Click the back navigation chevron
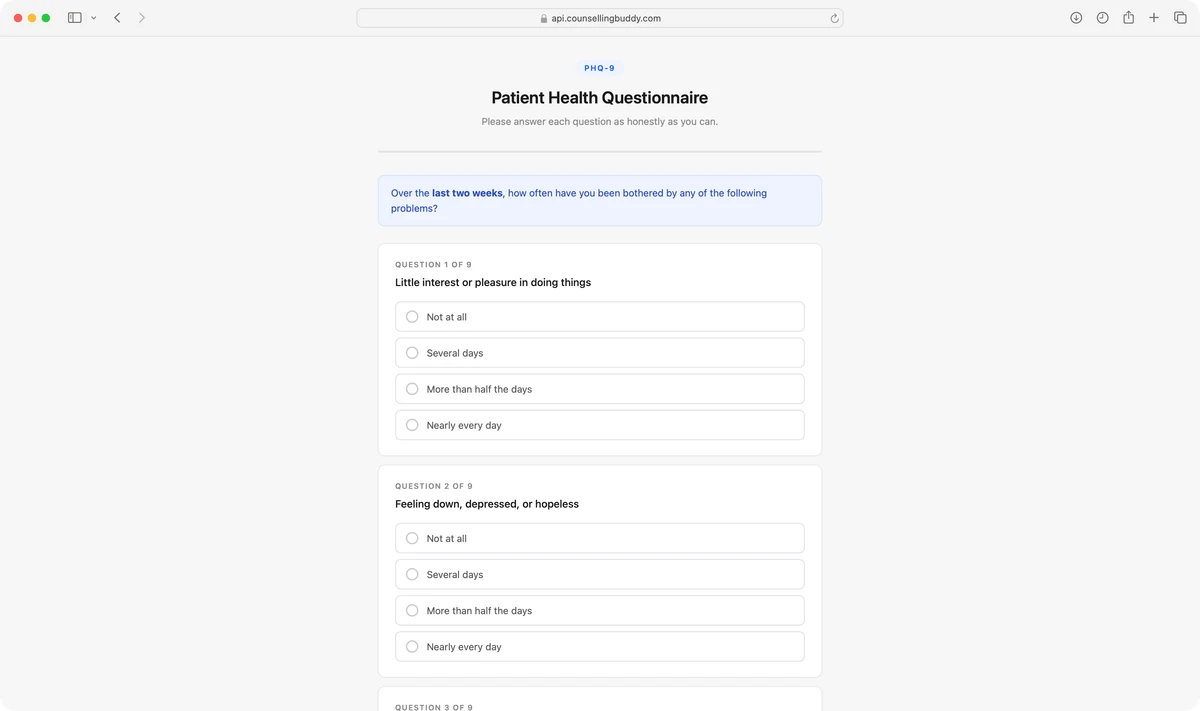This screenshot has width=1200, height=711. click(x=117, y=17)
